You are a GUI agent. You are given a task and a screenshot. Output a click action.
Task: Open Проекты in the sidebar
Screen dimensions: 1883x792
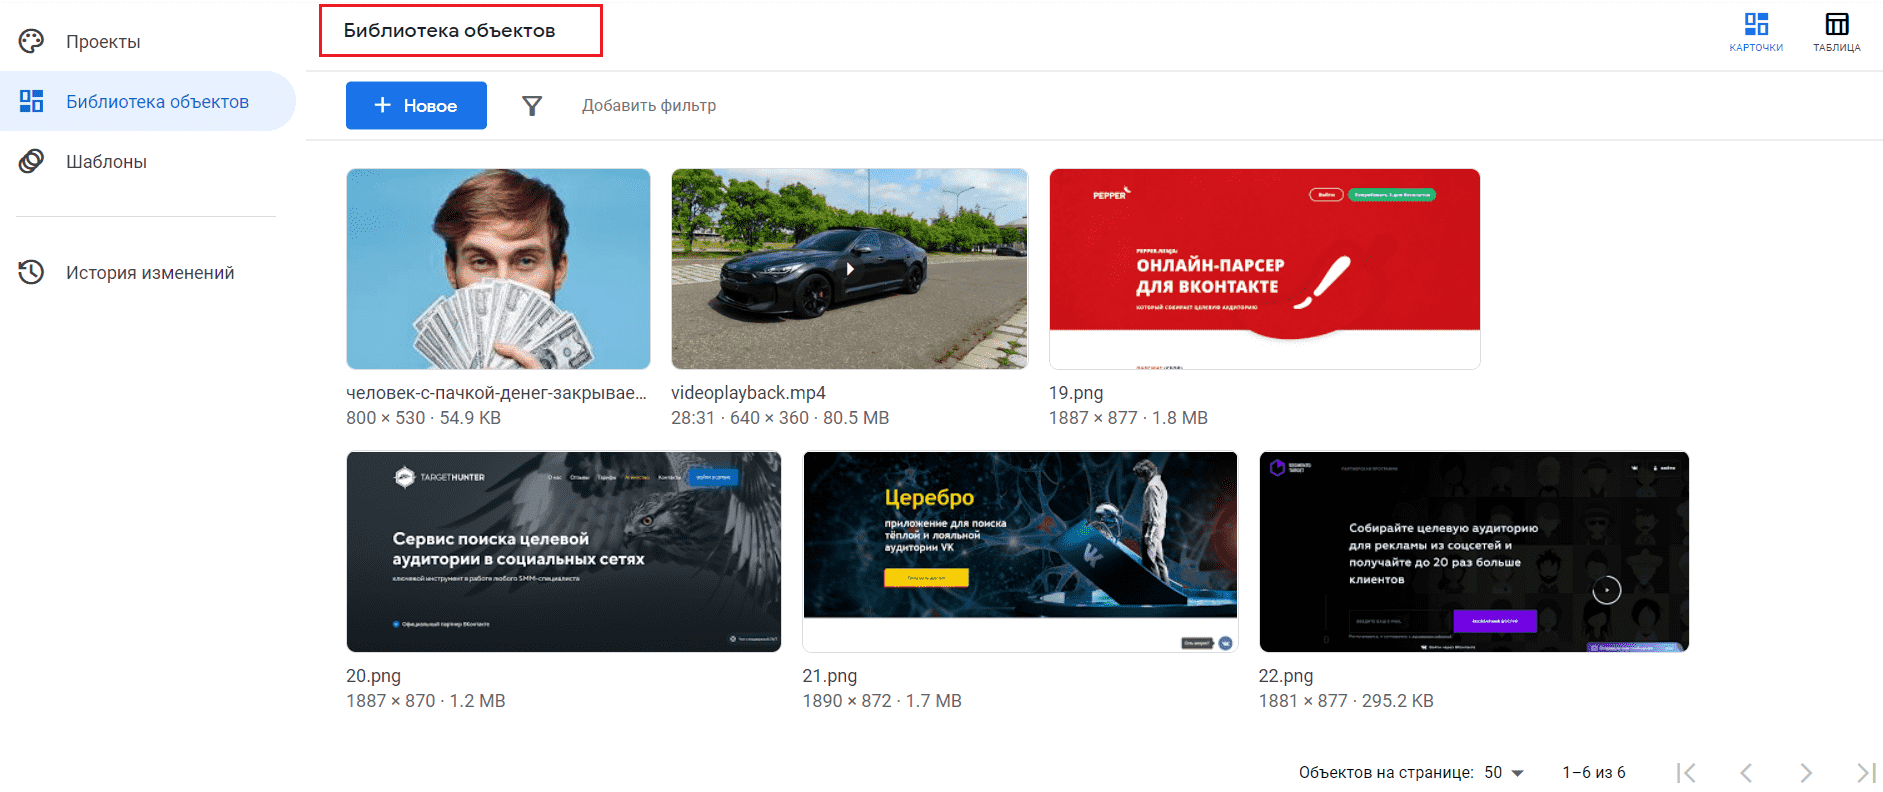coord(103,42)
